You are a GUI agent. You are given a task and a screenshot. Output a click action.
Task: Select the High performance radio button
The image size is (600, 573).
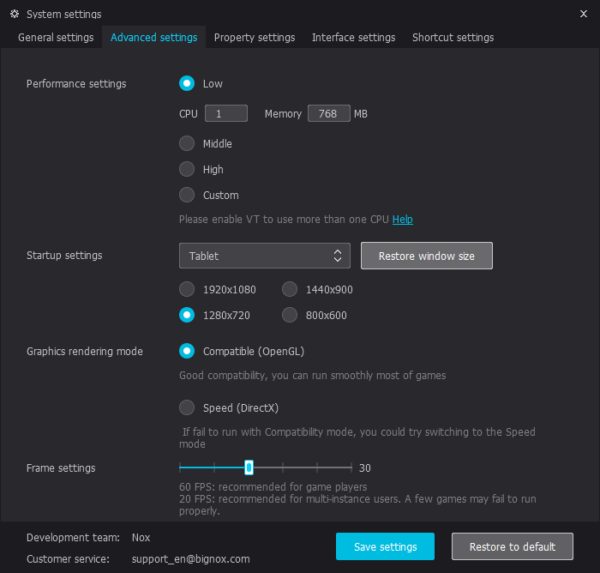pyautogui.click(x=187, y=169)
